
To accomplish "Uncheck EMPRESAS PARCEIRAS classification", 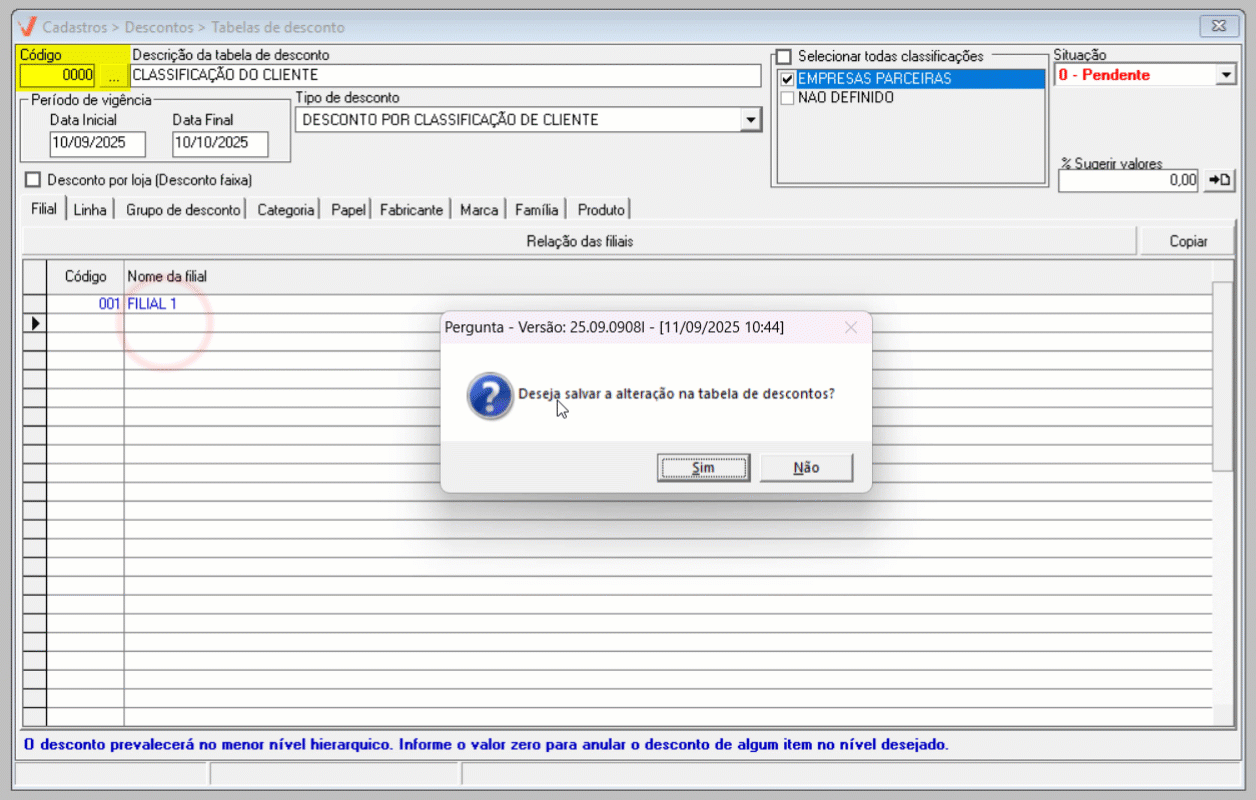I will 788,78.
